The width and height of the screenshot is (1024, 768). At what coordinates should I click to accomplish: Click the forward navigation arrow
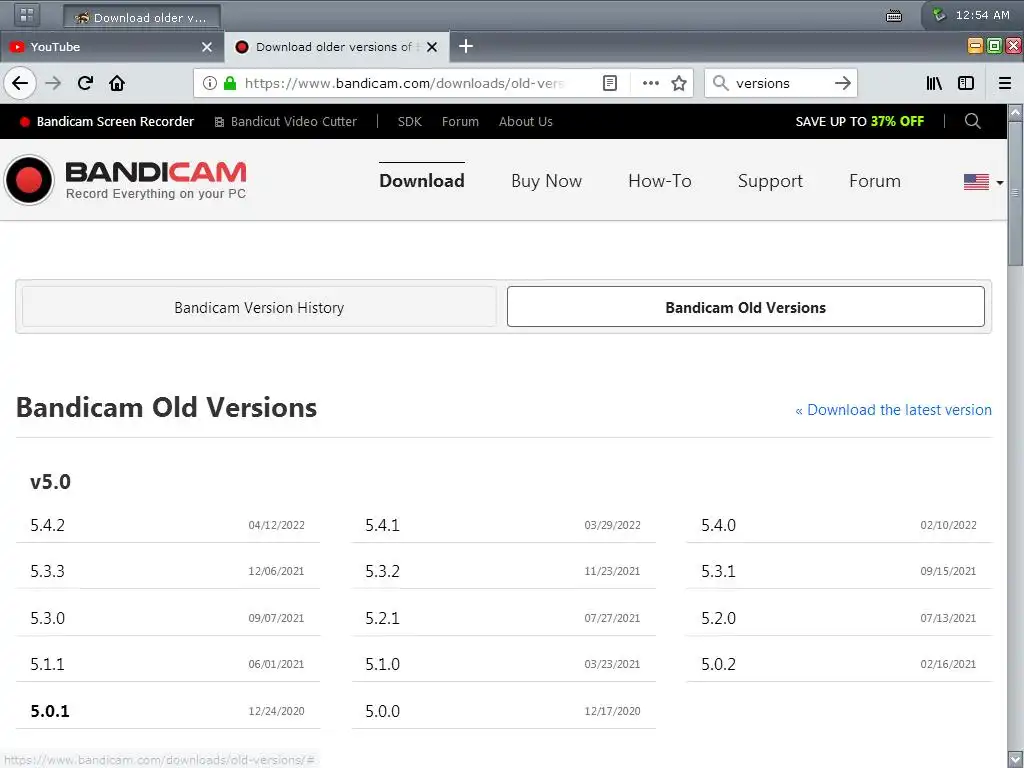(53, 84)
